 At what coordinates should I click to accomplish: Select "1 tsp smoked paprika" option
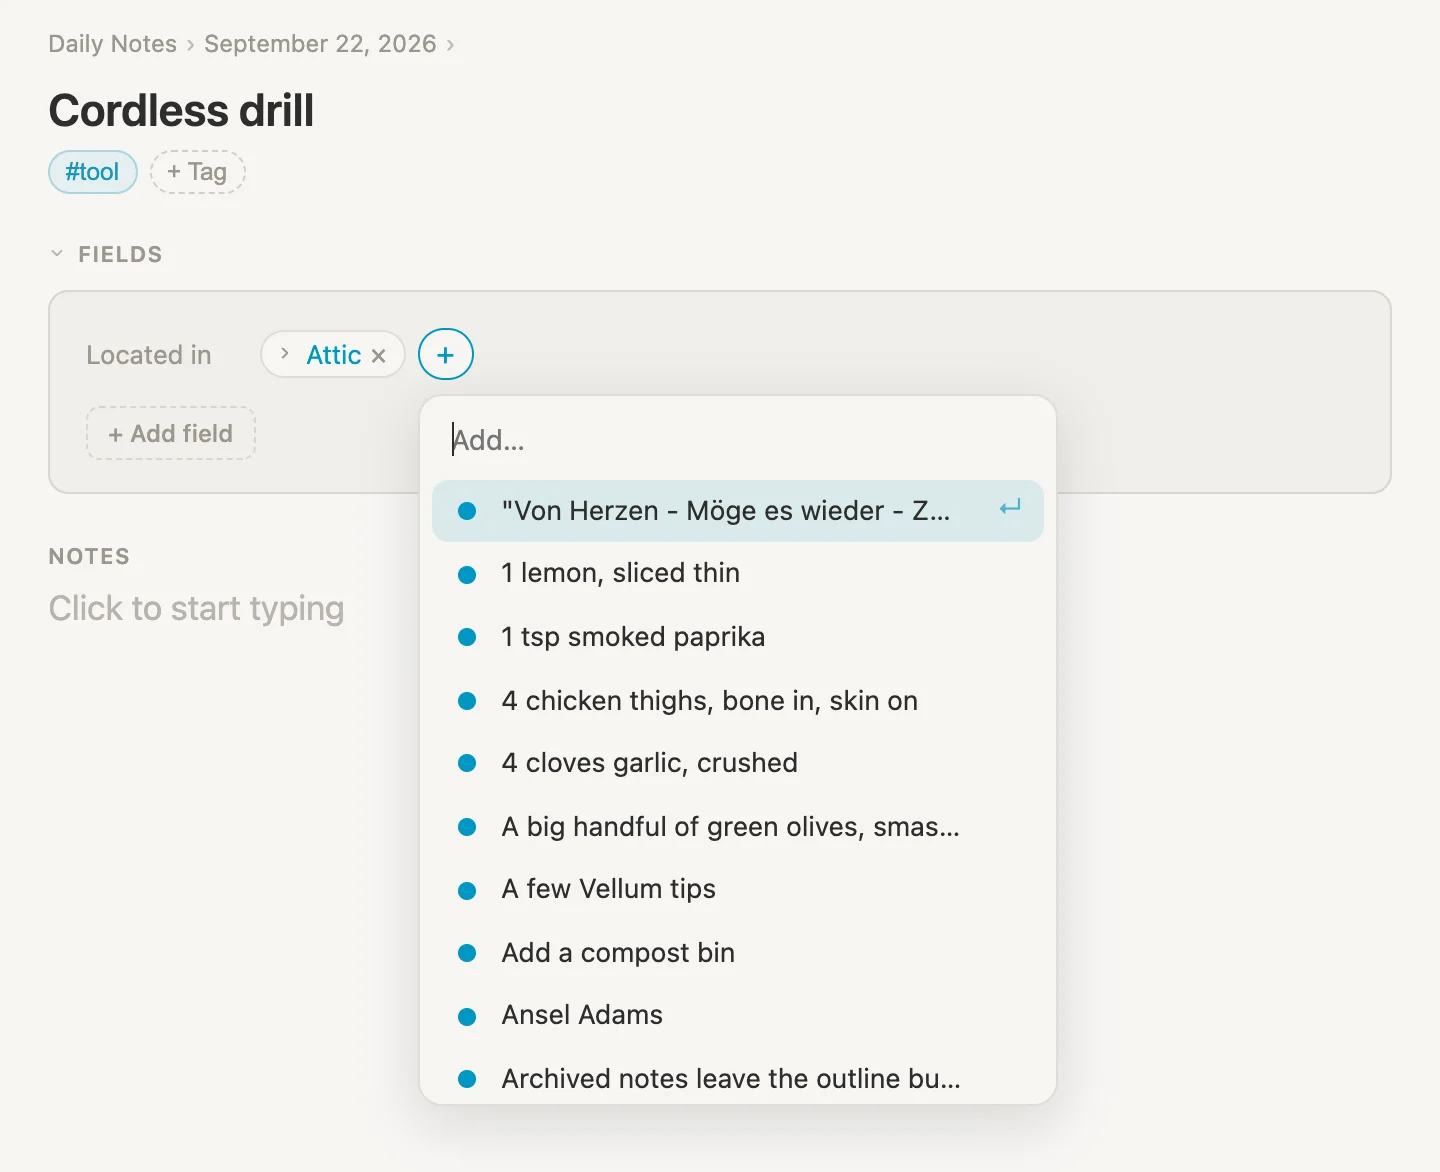point(738,637)
